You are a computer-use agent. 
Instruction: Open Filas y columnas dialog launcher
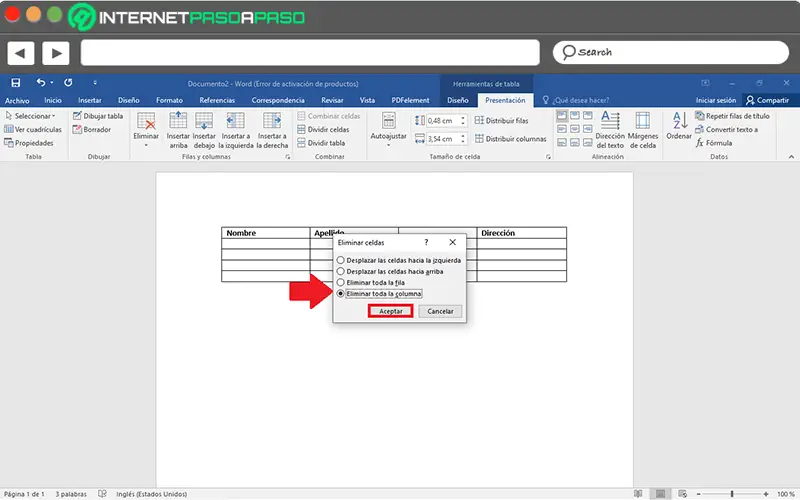tap(288, 157)
